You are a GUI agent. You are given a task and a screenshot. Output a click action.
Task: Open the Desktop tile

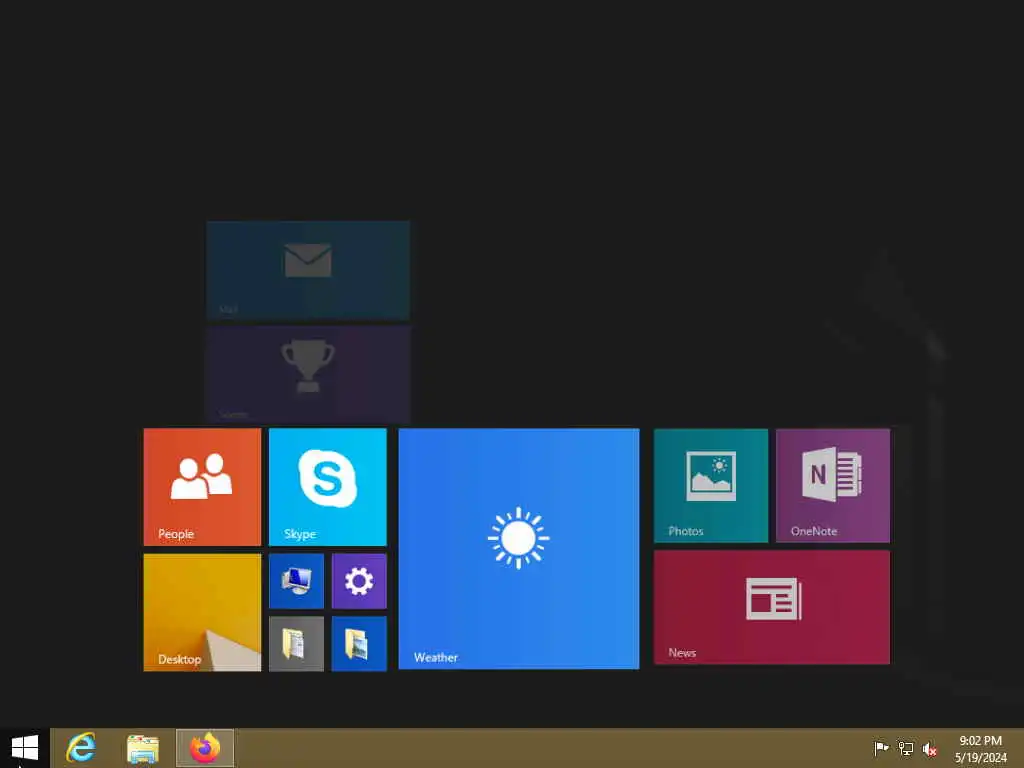(202, 612)
